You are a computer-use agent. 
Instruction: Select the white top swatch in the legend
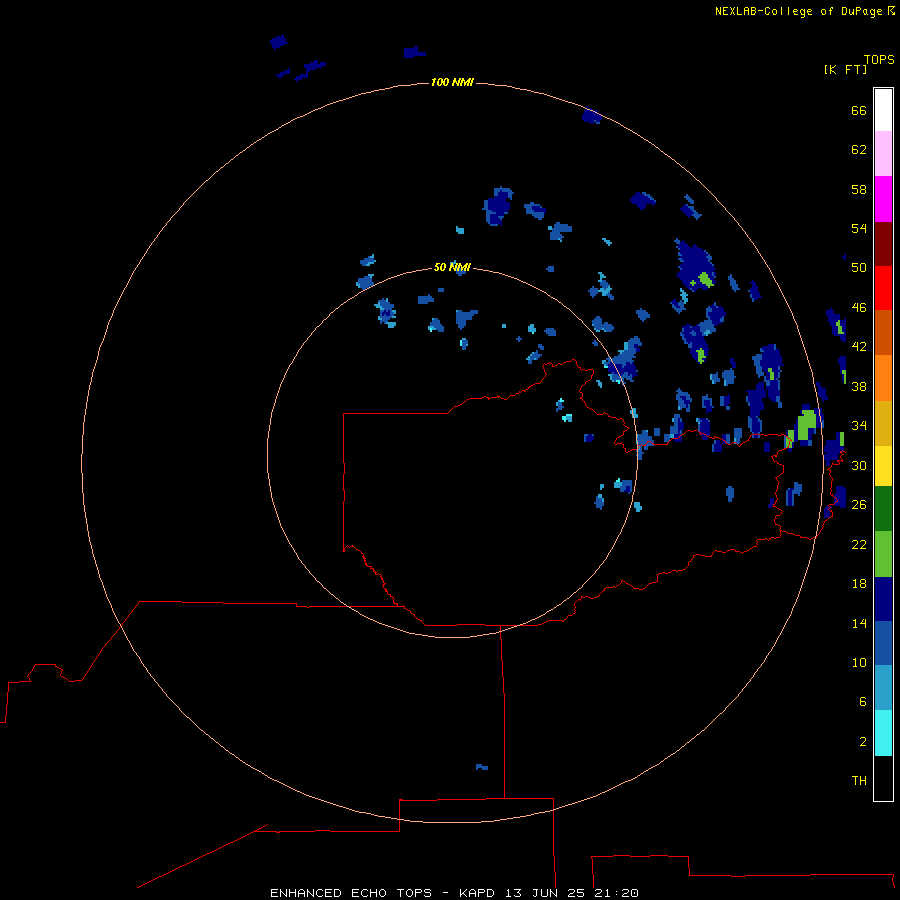(883, 110)
